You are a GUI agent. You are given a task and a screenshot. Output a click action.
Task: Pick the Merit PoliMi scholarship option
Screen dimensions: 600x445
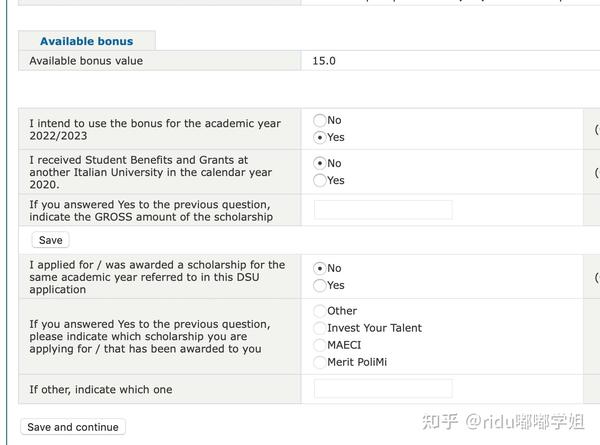click(320, 362)
